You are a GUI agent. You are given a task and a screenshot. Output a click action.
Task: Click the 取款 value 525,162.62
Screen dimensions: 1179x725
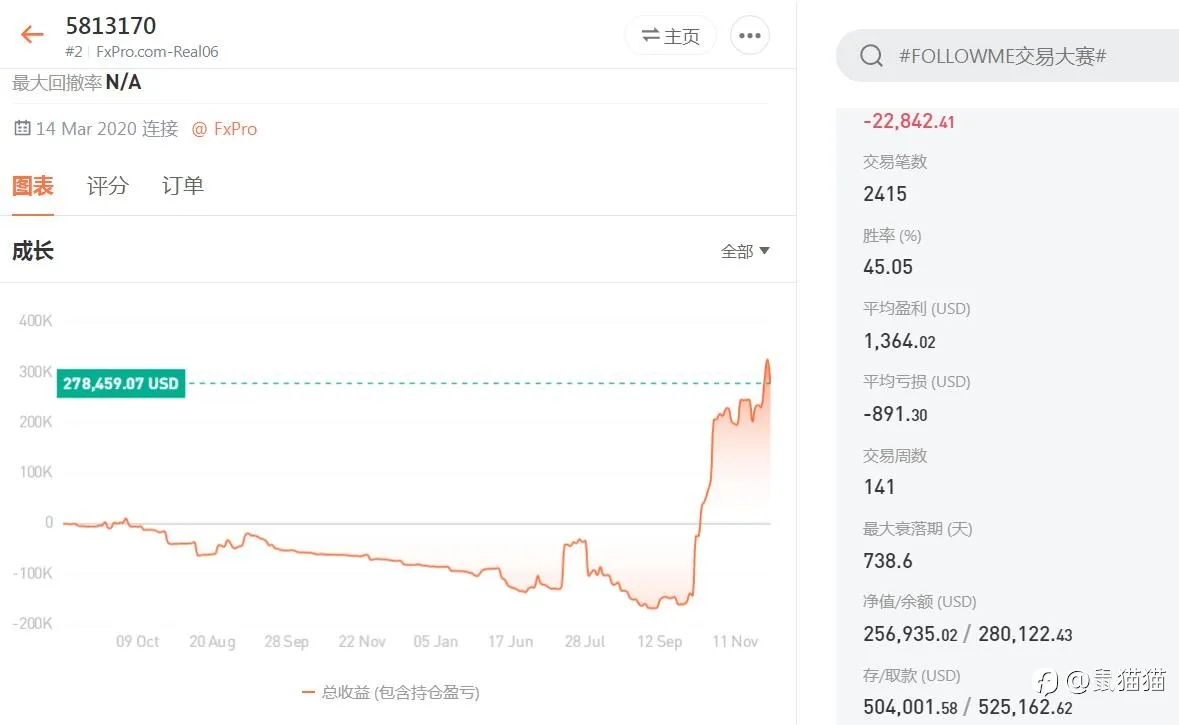click(x=1025, y=707)
